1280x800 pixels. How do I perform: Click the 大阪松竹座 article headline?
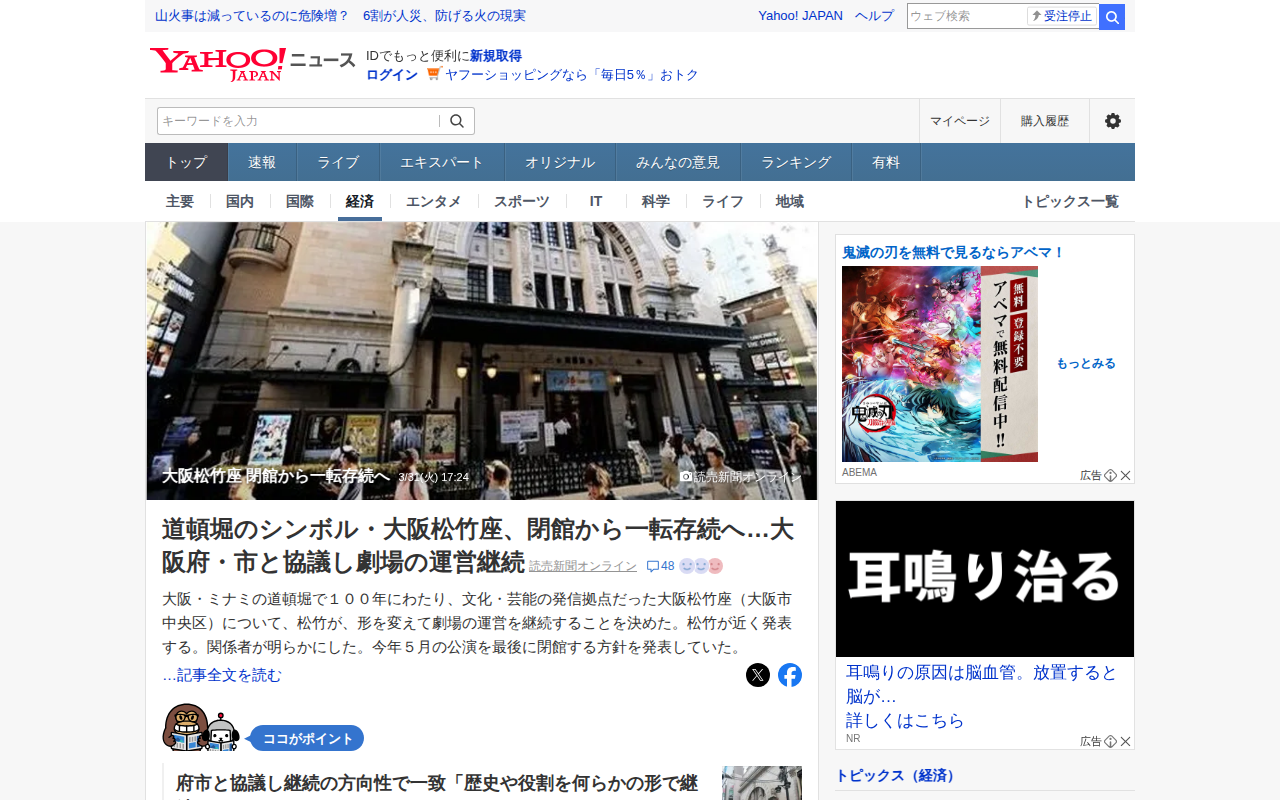click(478, 545)
